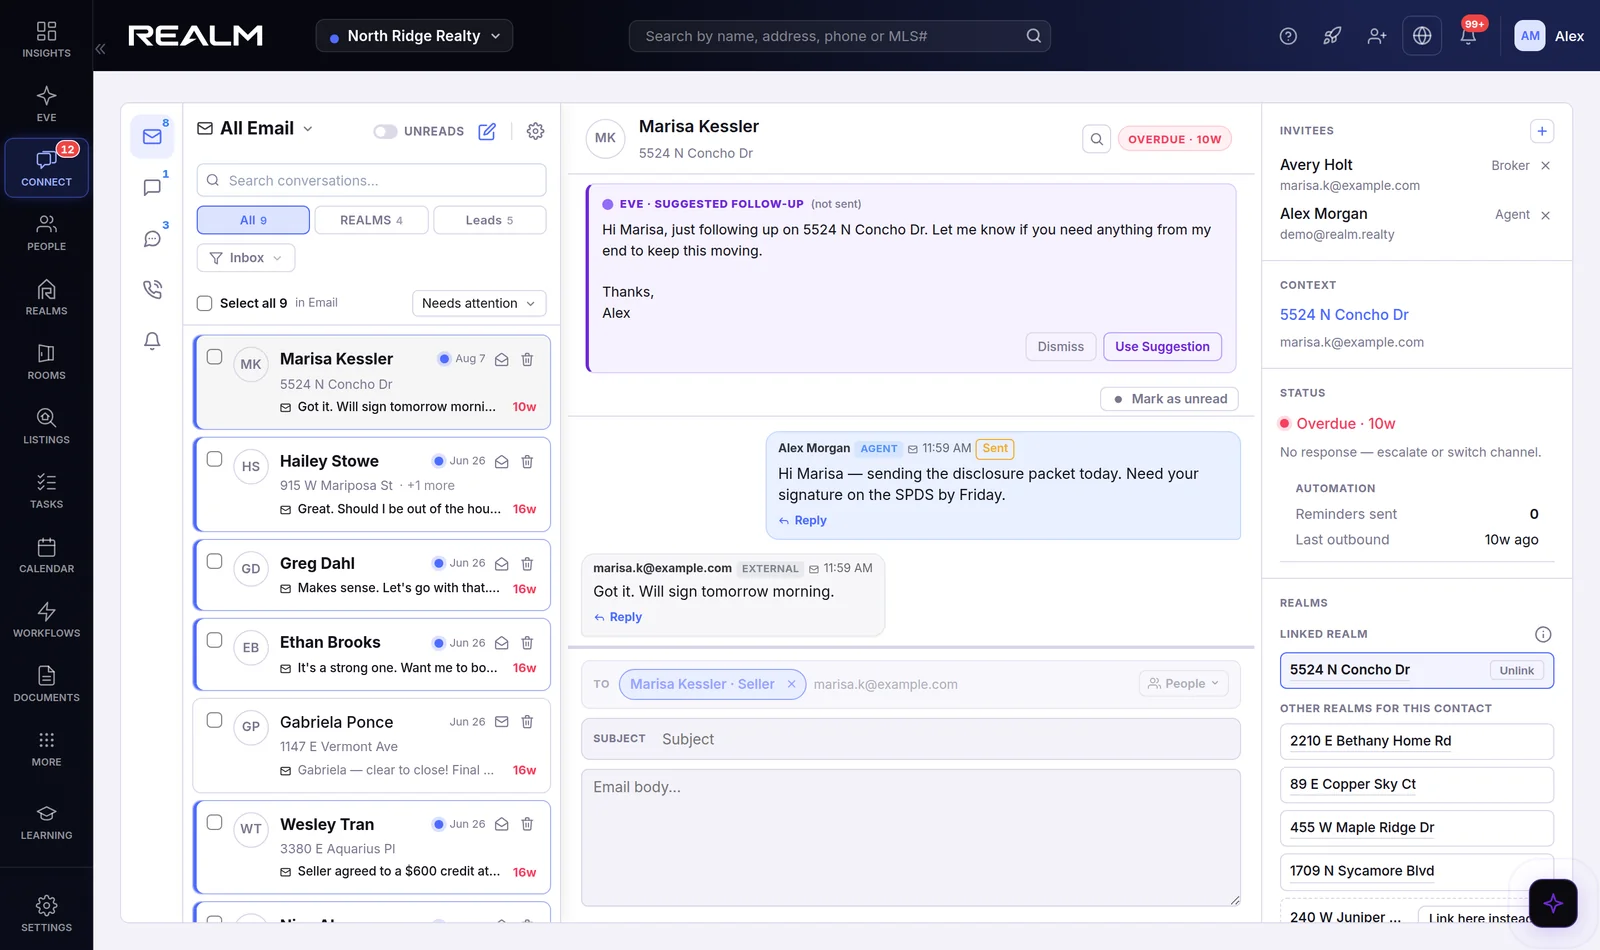Open email settings gear icon

535,131
